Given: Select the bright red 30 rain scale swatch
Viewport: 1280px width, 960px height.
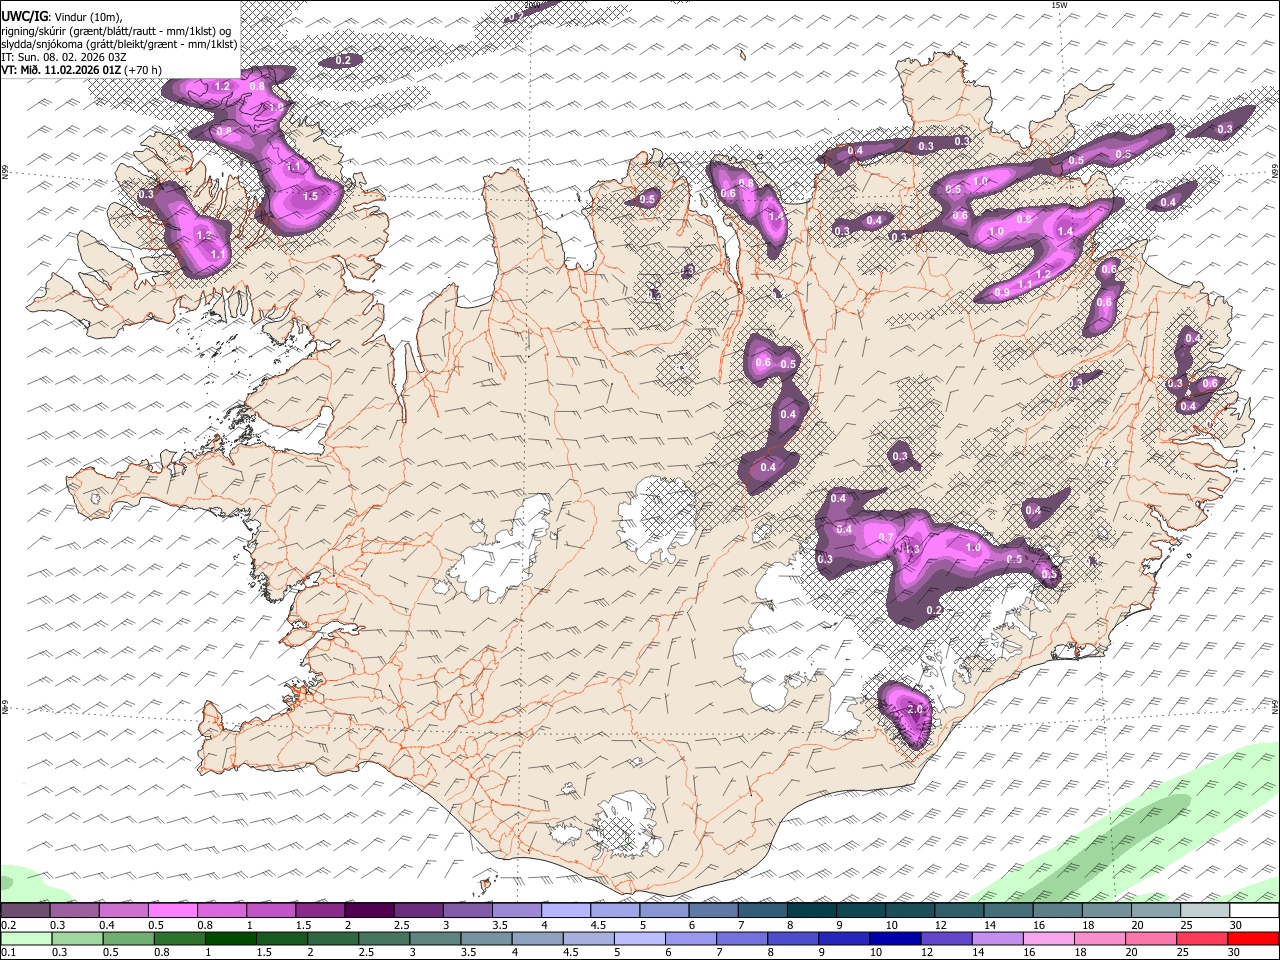Looking at the screenshot, I should tap(1252, 938).
